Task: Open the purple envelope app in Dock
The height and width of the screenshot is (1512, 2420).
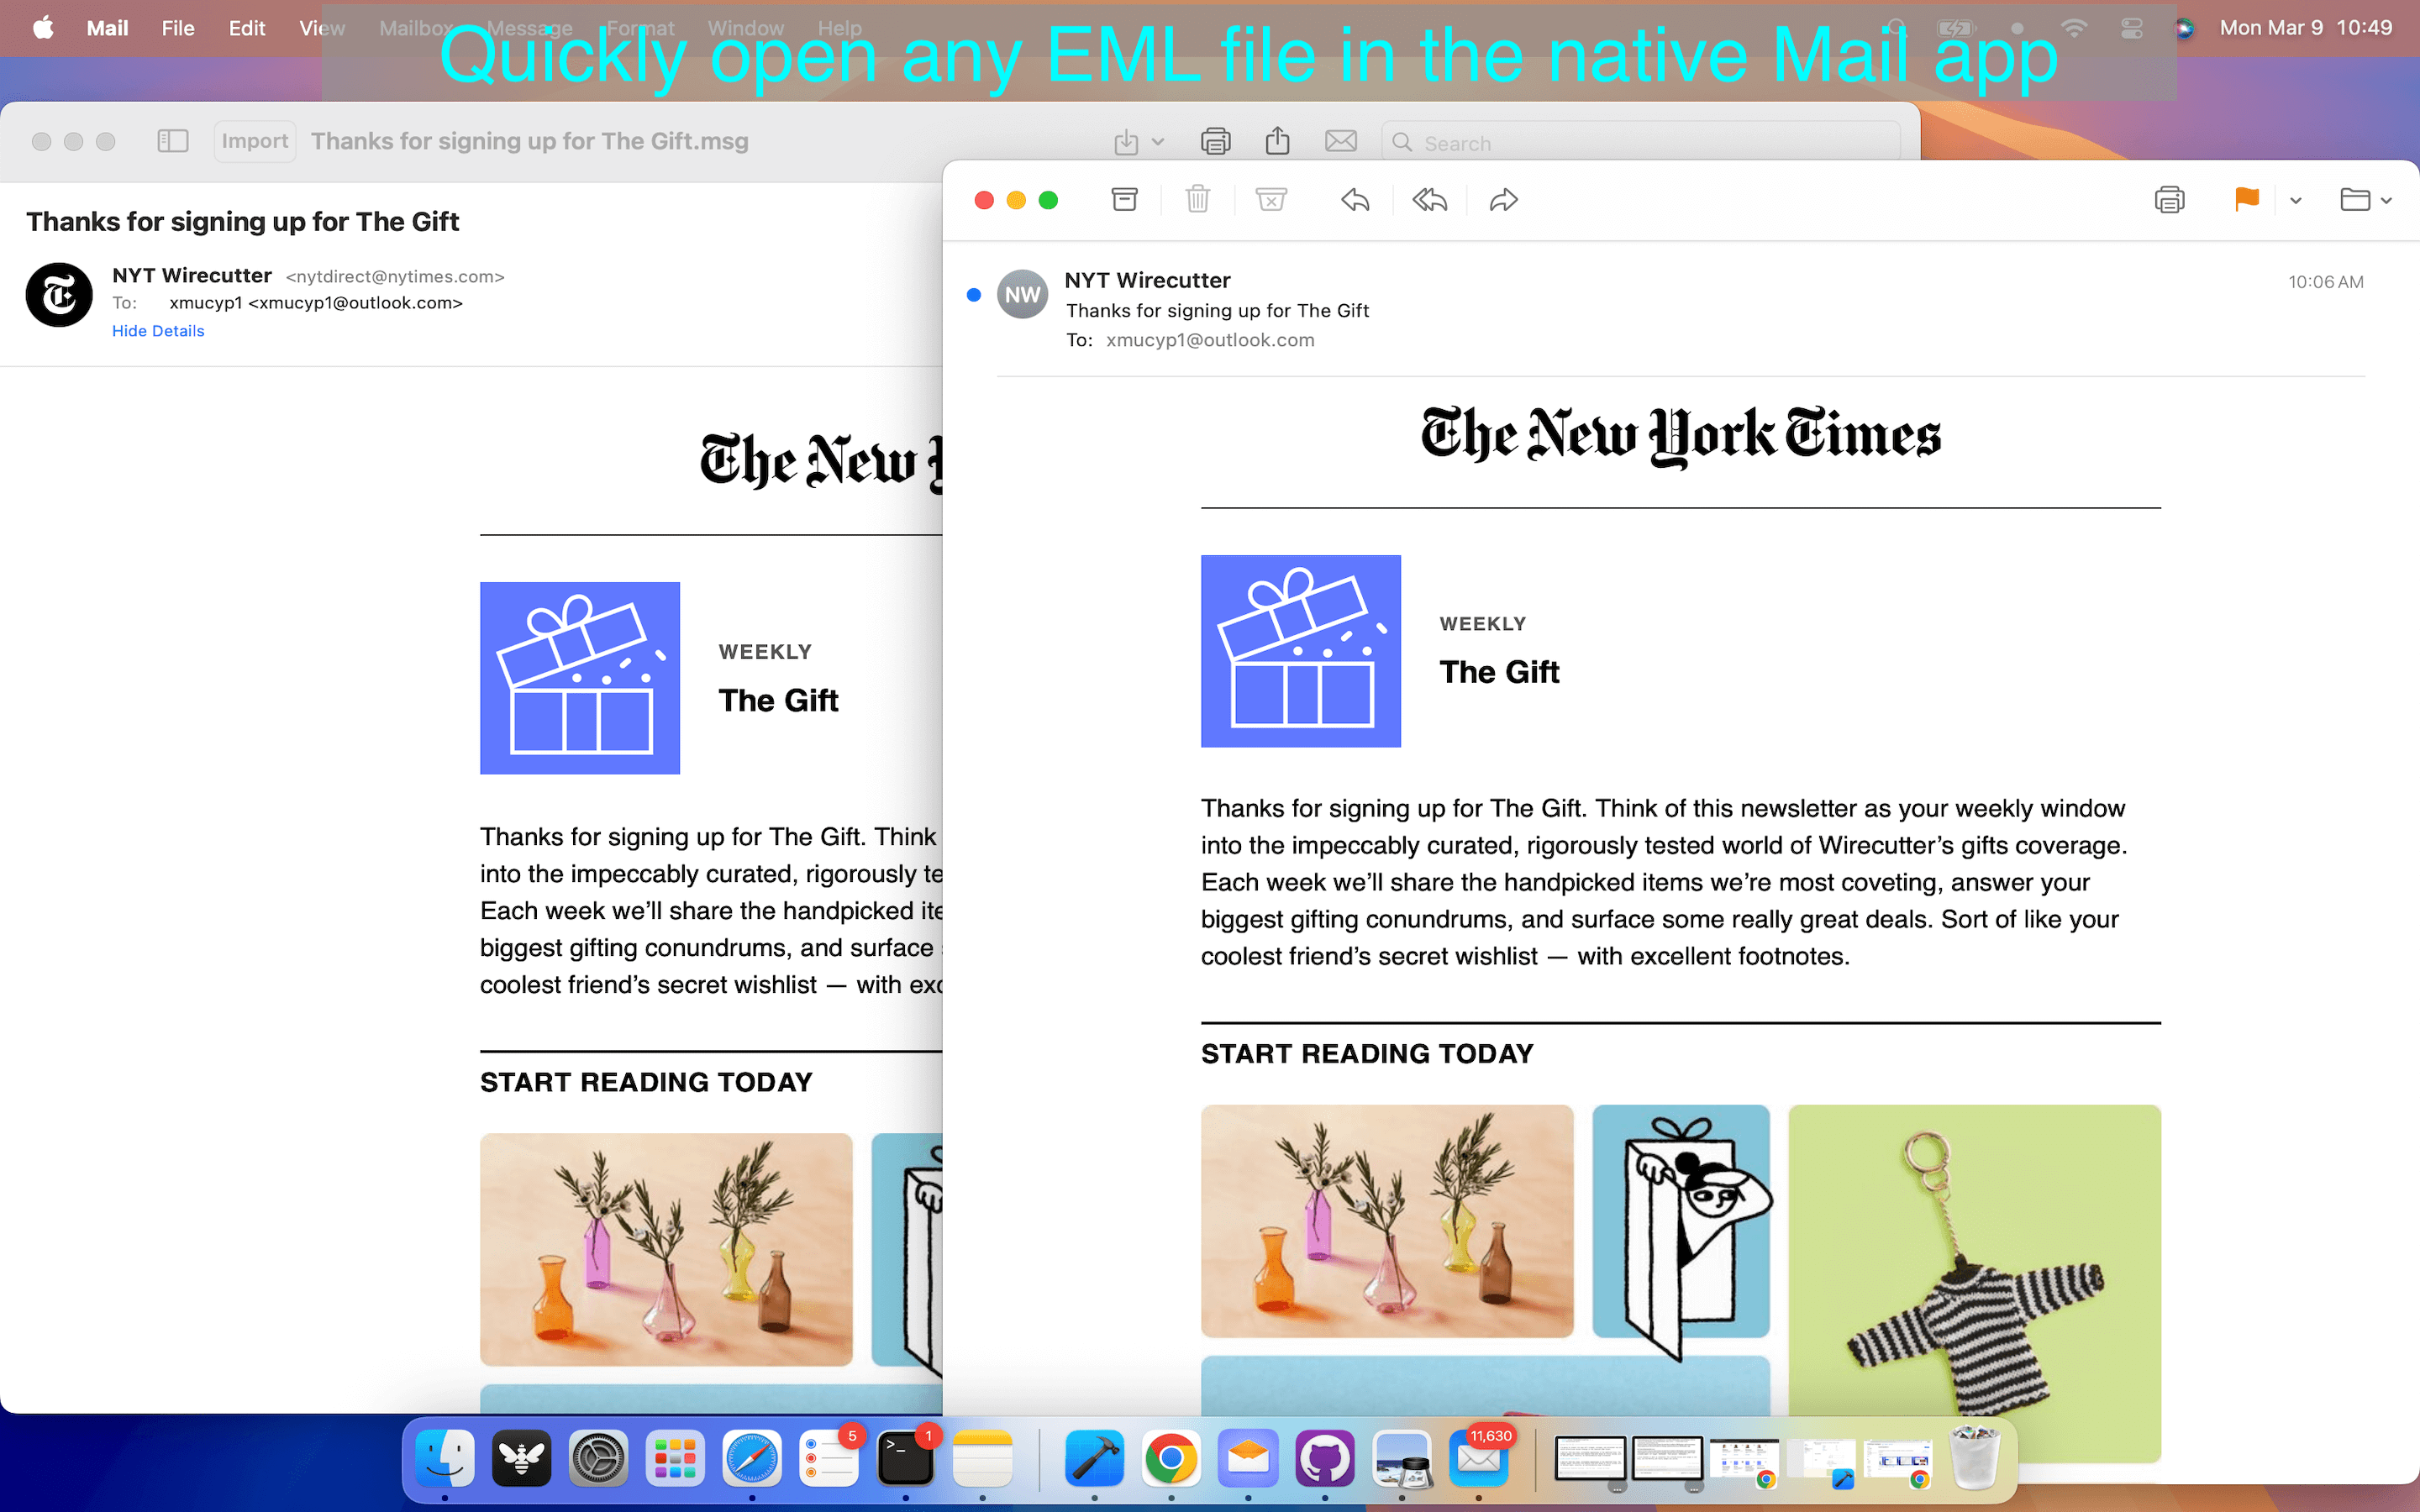Action: pyautogui.click(x=1248, y=1459)
